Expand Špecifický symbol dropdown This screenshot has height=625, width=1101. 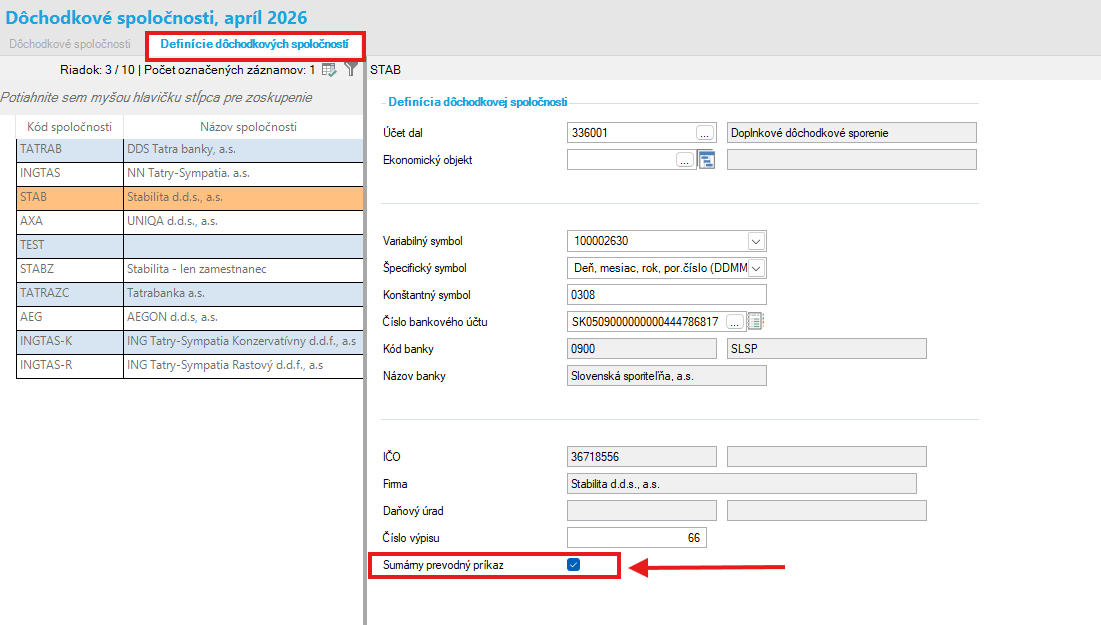pyautogui.click(x=756, y=268)
